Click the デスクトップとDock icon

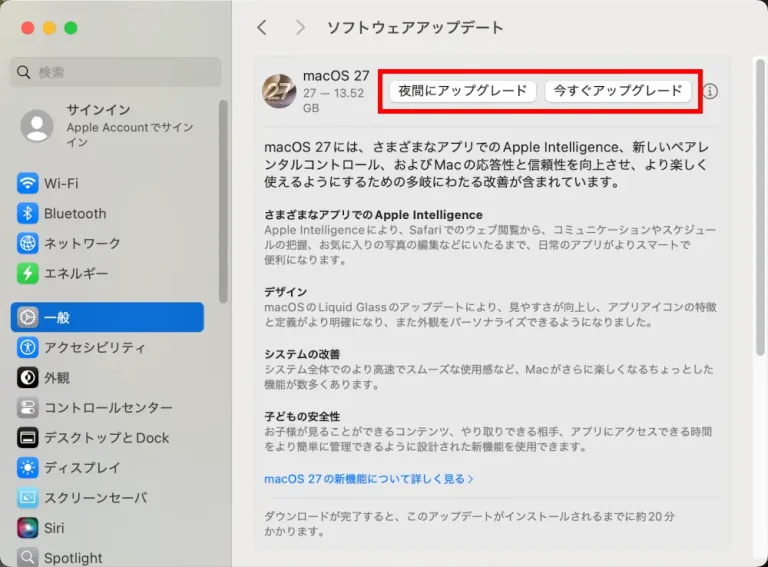[x=27, y=438]
